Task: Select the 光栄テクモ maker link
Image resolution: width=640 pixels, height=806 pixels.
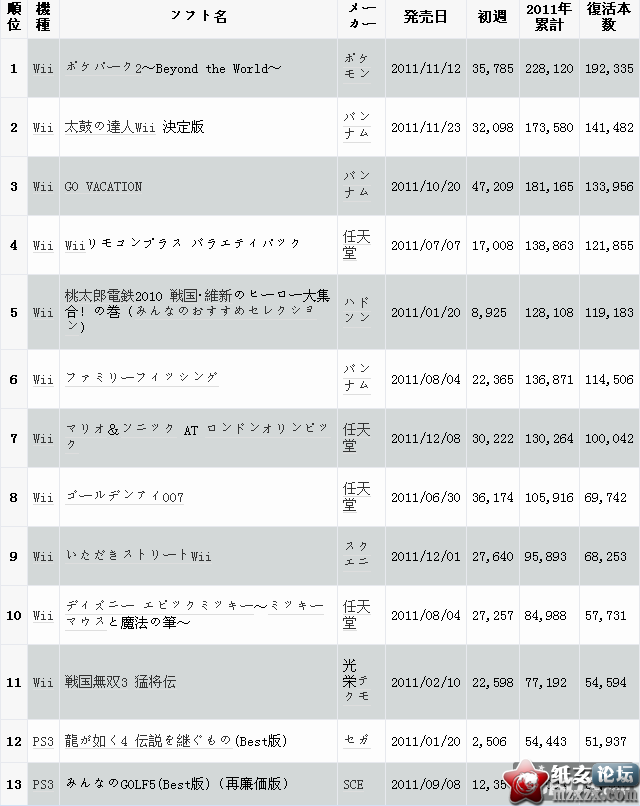Action: (x=356, y=681)
